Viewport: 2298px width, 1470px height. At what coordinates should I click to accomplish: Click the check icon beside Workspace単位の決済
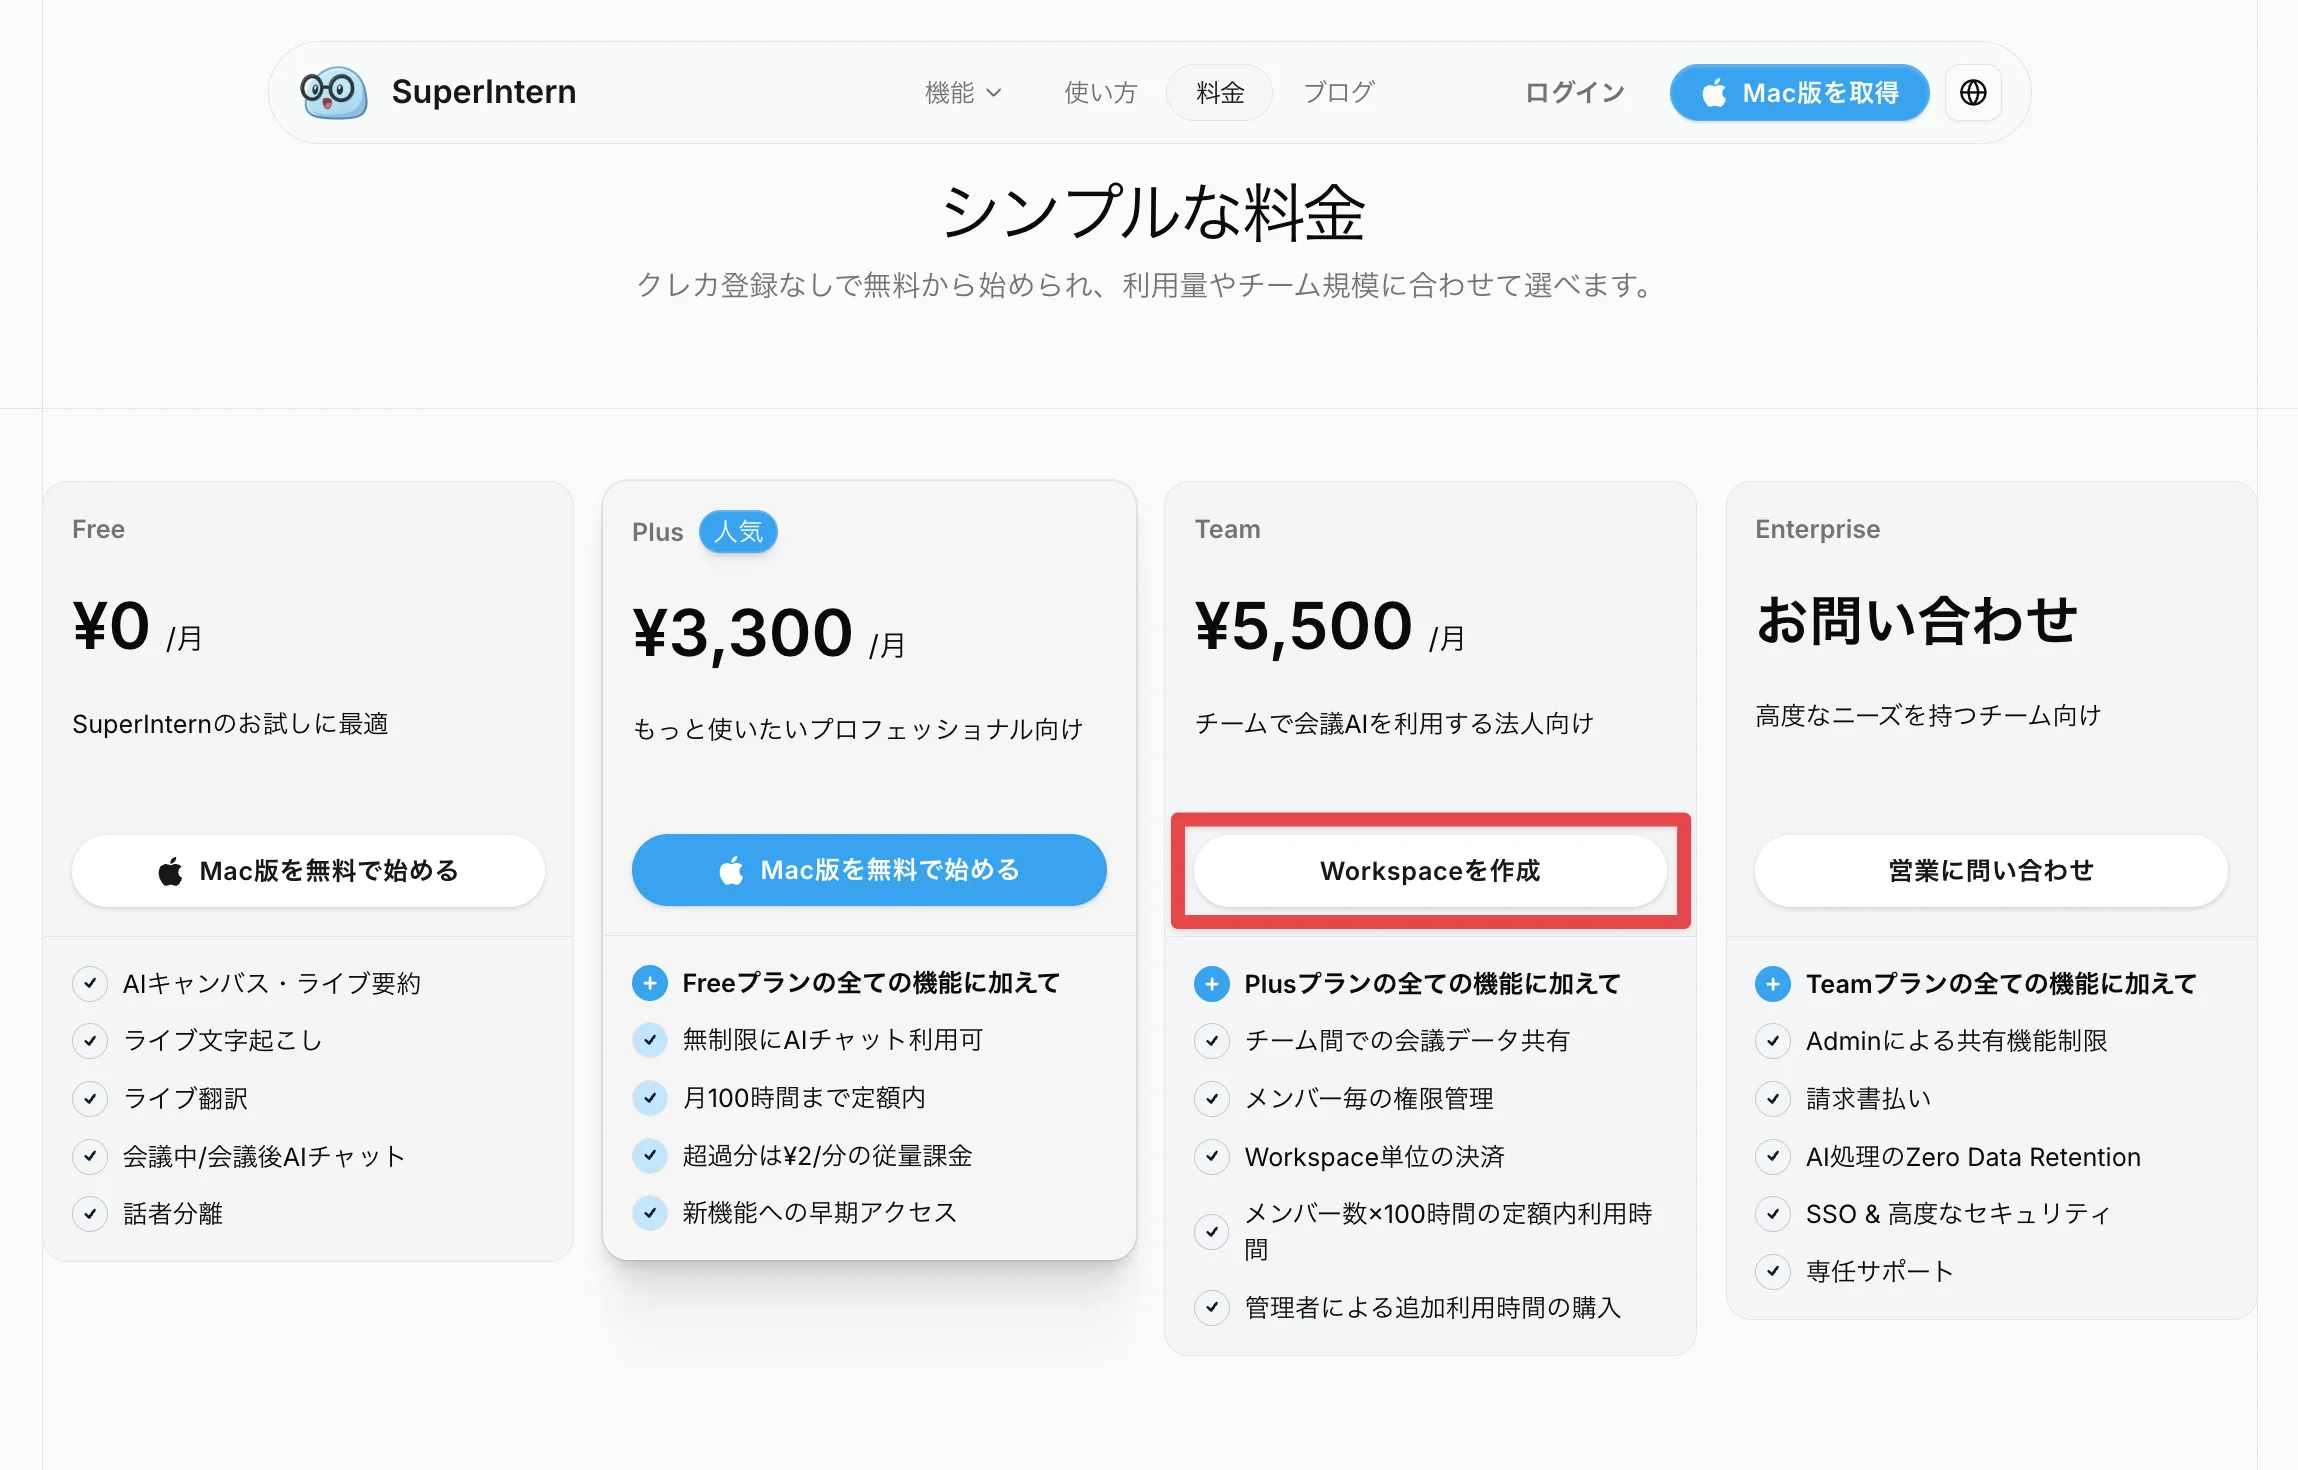click(1212, 1157)
